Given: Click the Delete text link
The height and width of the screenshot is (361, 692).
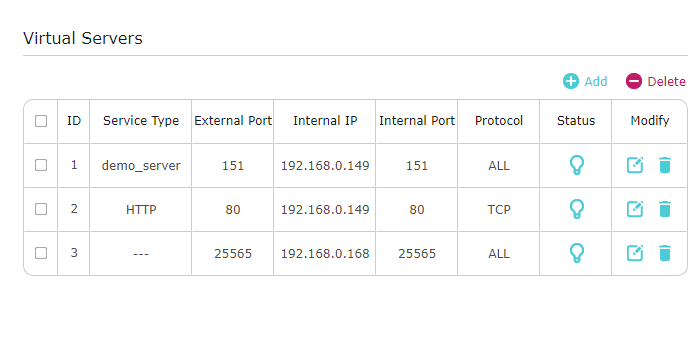Looking at the screenshot, I should [x=666, y=81].
